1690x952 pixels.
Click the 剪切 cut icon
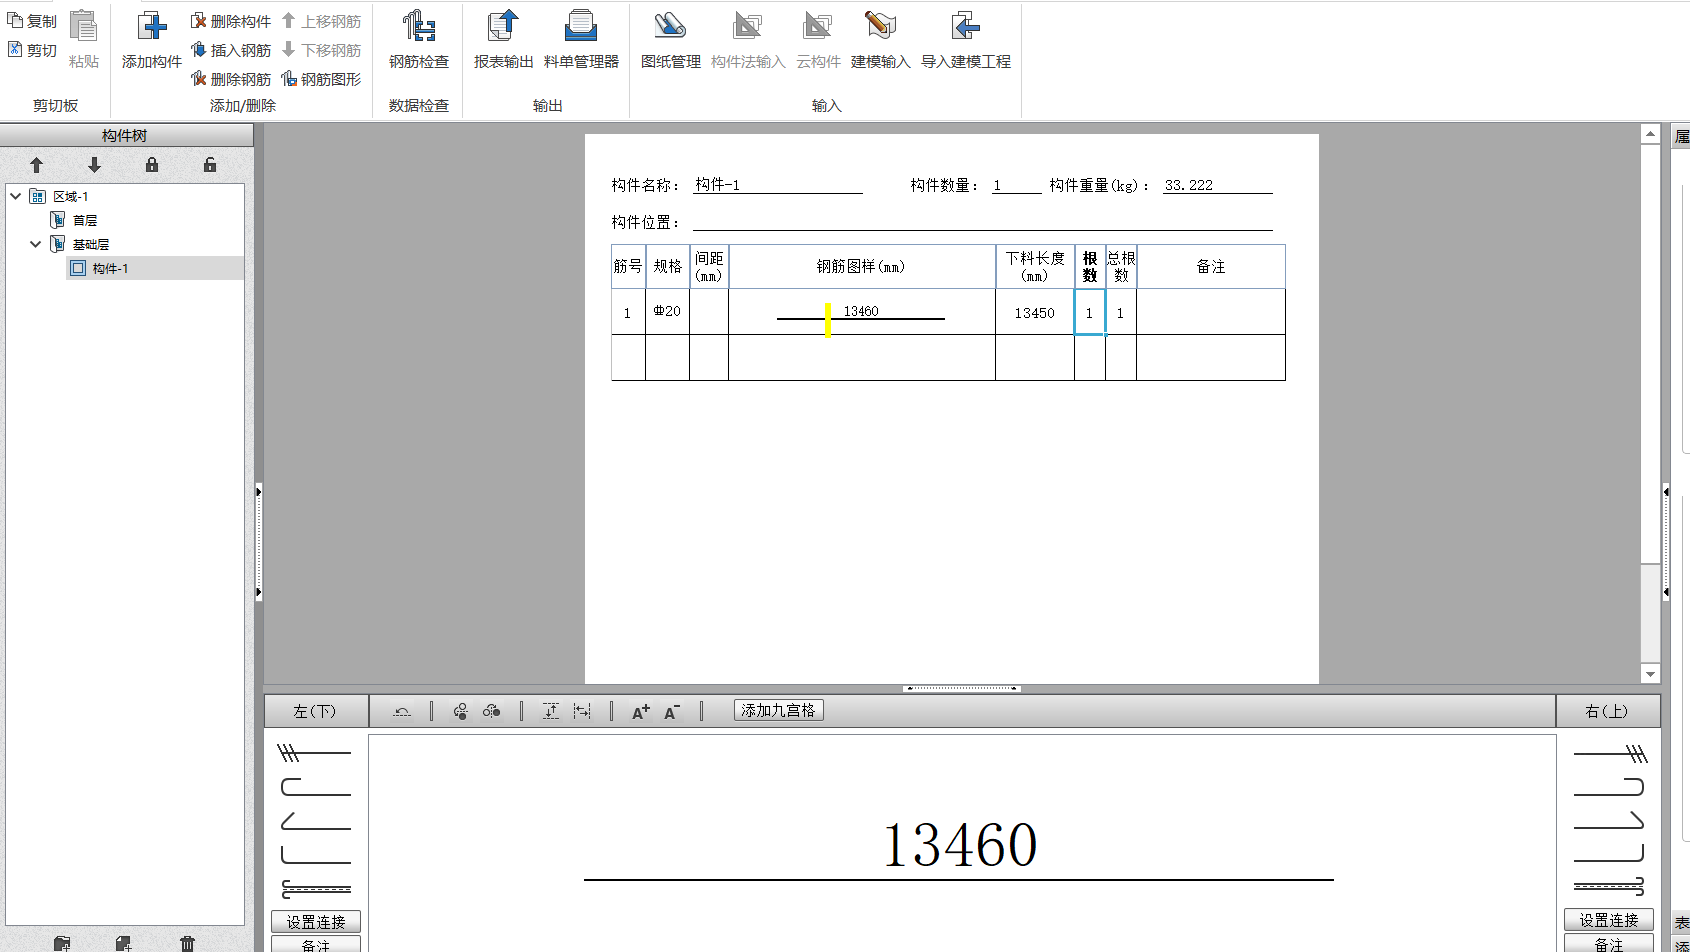click(15, 49)
